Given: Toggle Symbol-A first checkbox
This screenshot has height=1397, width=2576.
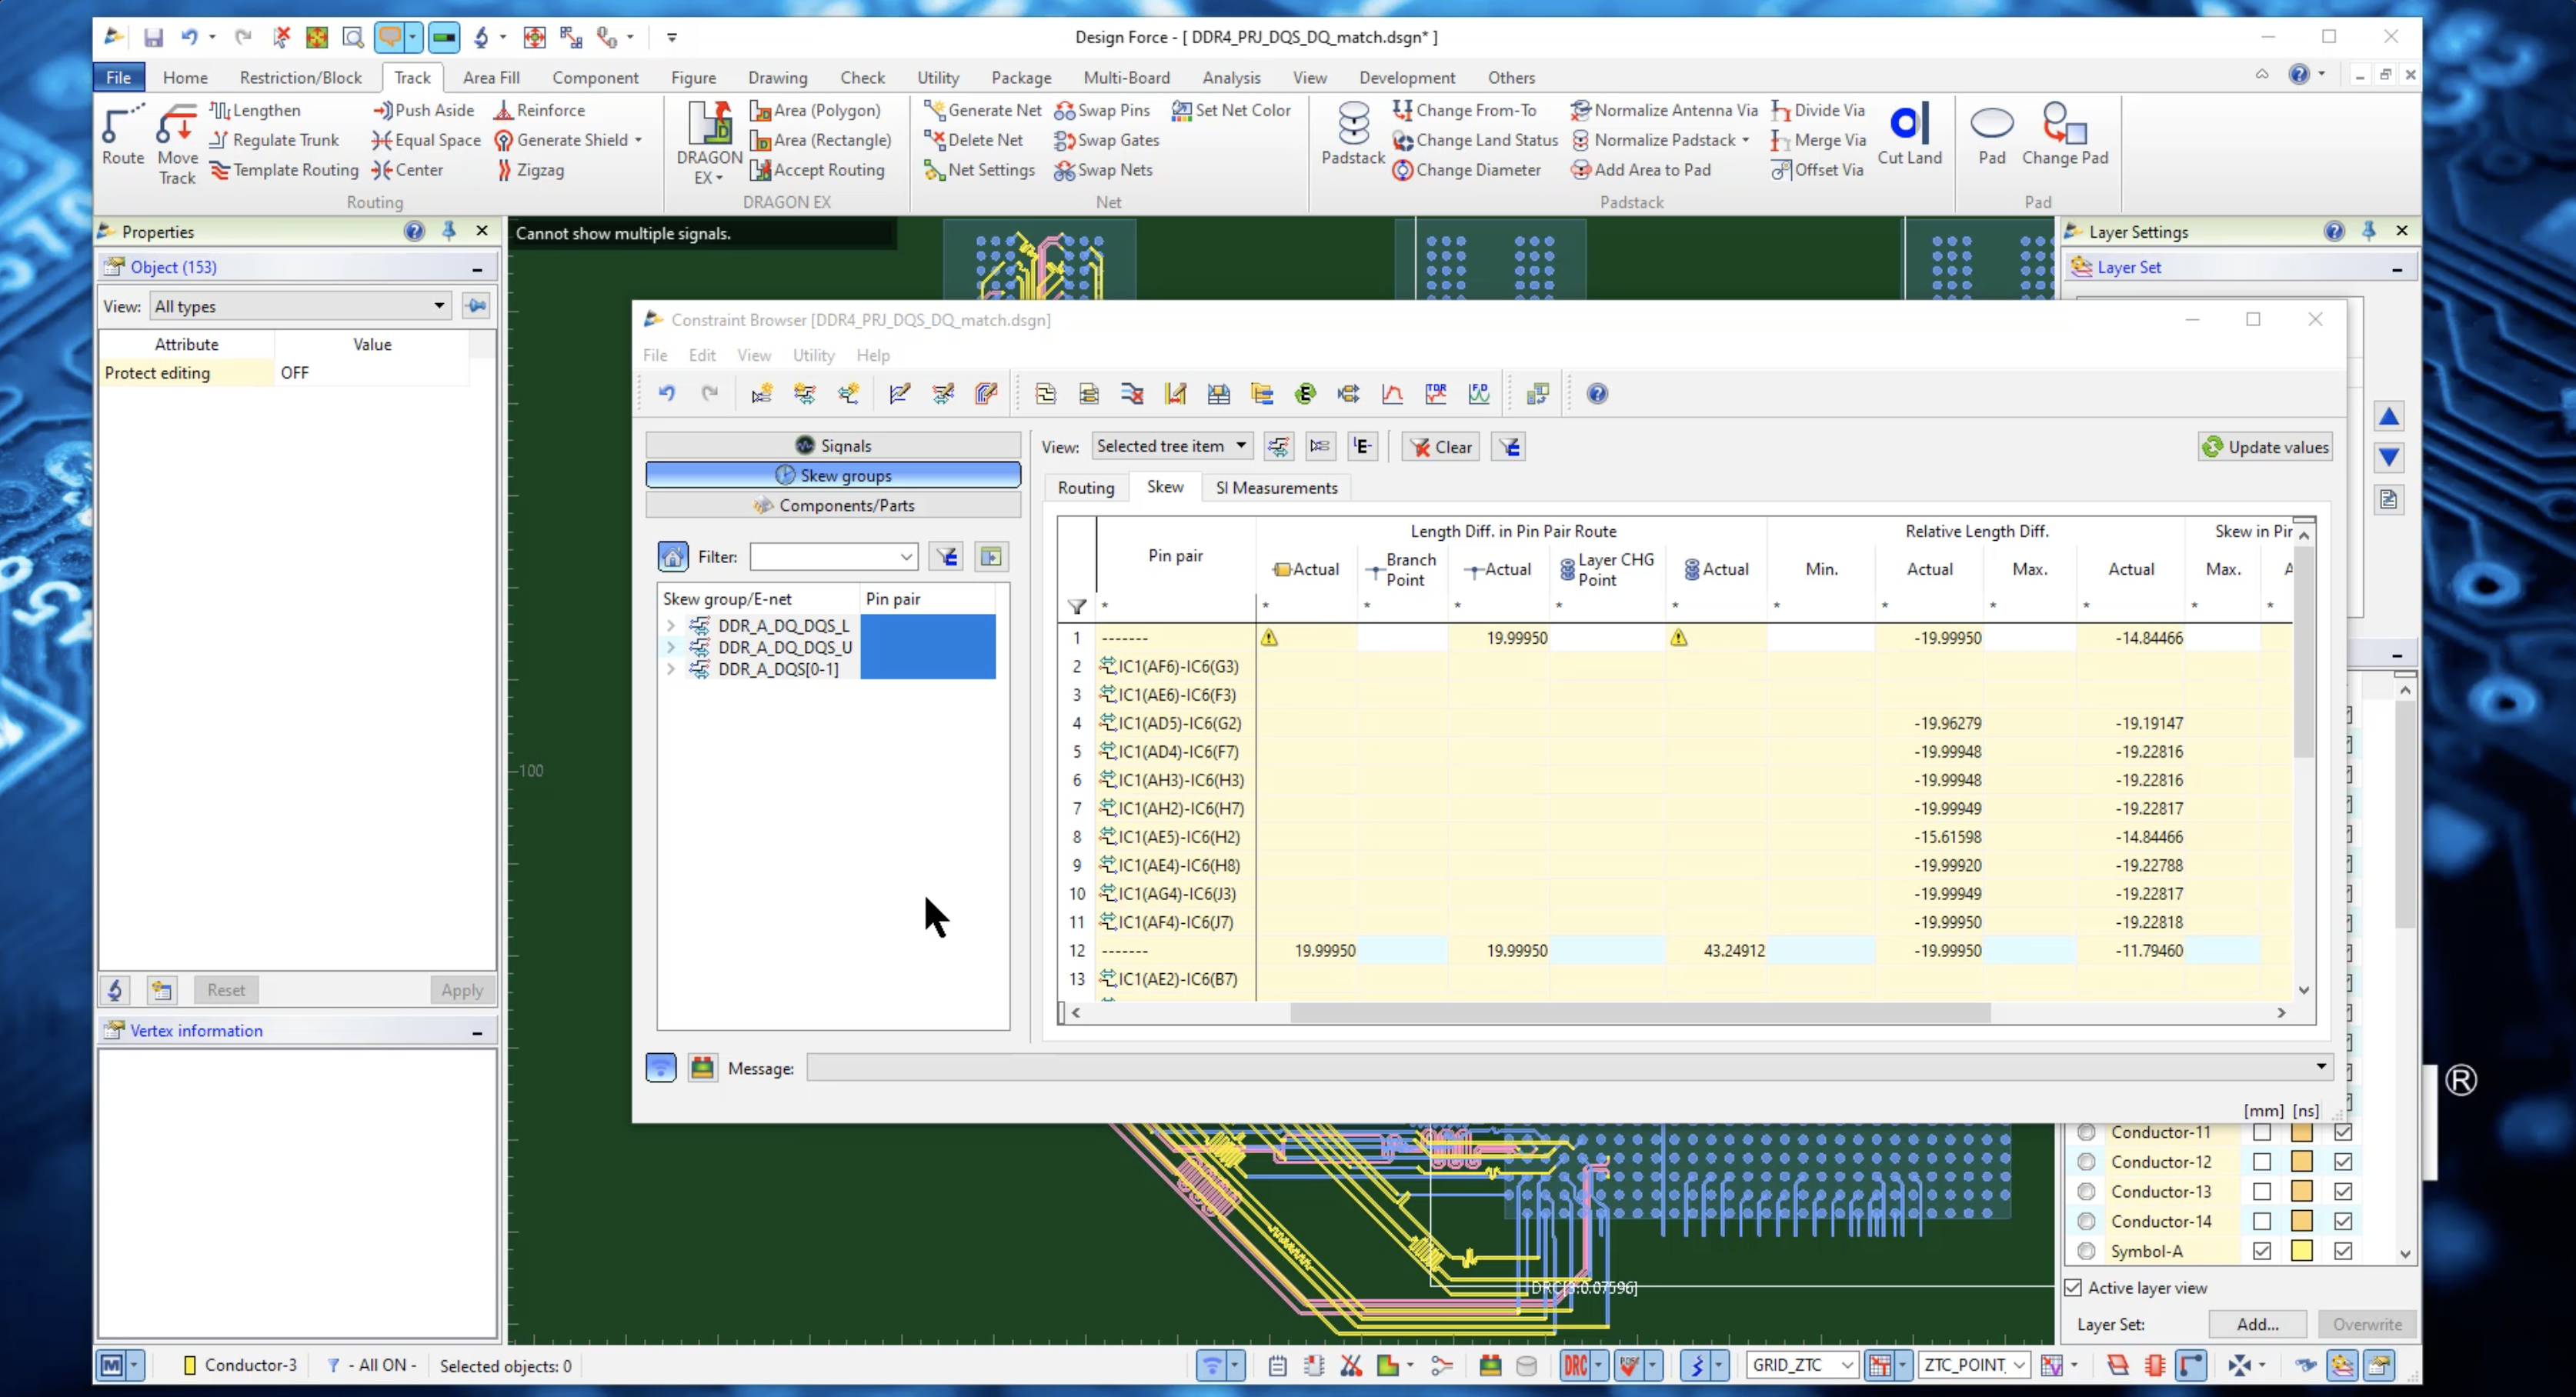Looking at the screenshot, I should coord(2262,1251).
